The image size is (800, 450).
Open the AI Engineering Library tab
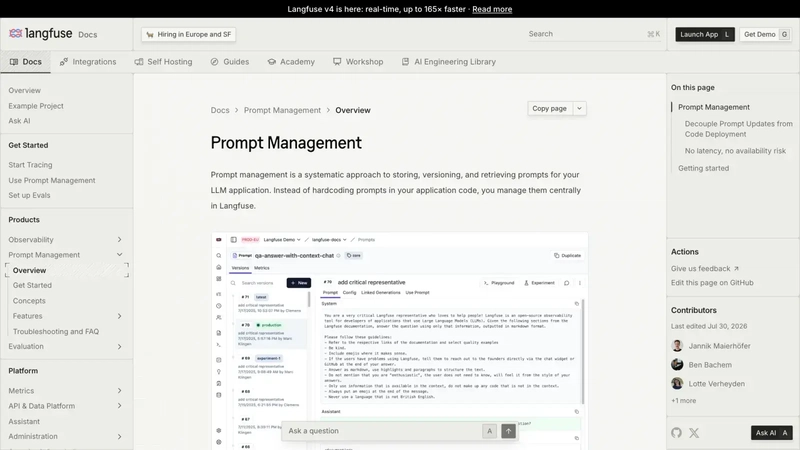point(448,62)
